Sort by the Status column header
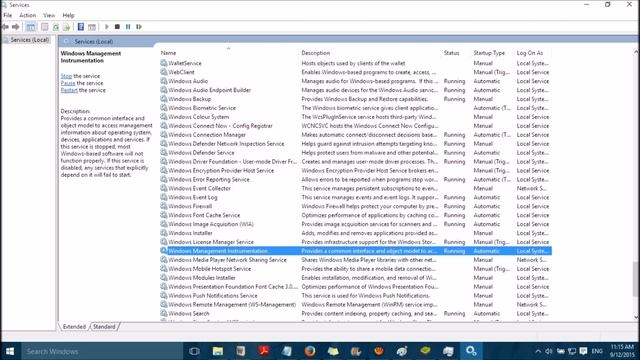Screen dimensions: 640x360 coord(456,53)
